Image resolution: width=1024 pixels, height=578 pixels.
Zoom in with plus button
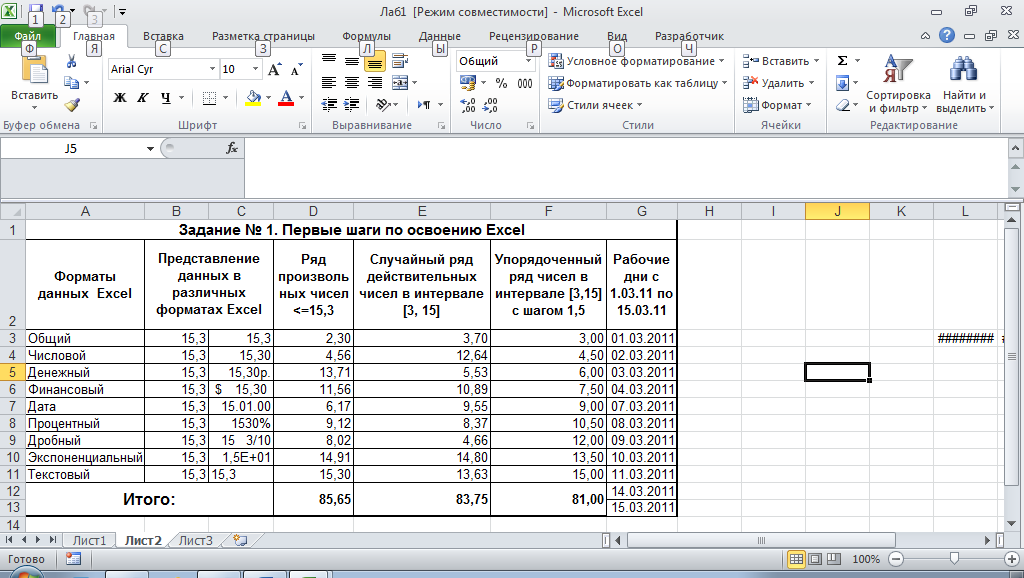coord(1012,559)
